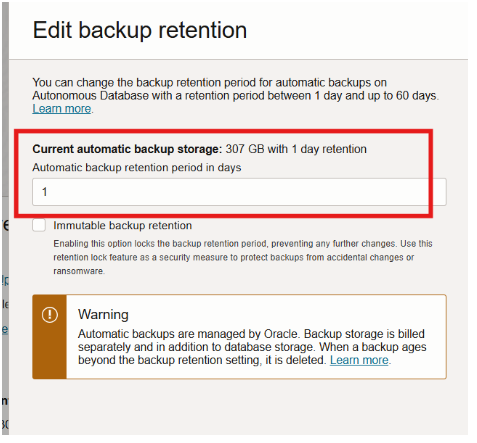Click '307 GB with 1 day retention' text

(x=296, y=149)
